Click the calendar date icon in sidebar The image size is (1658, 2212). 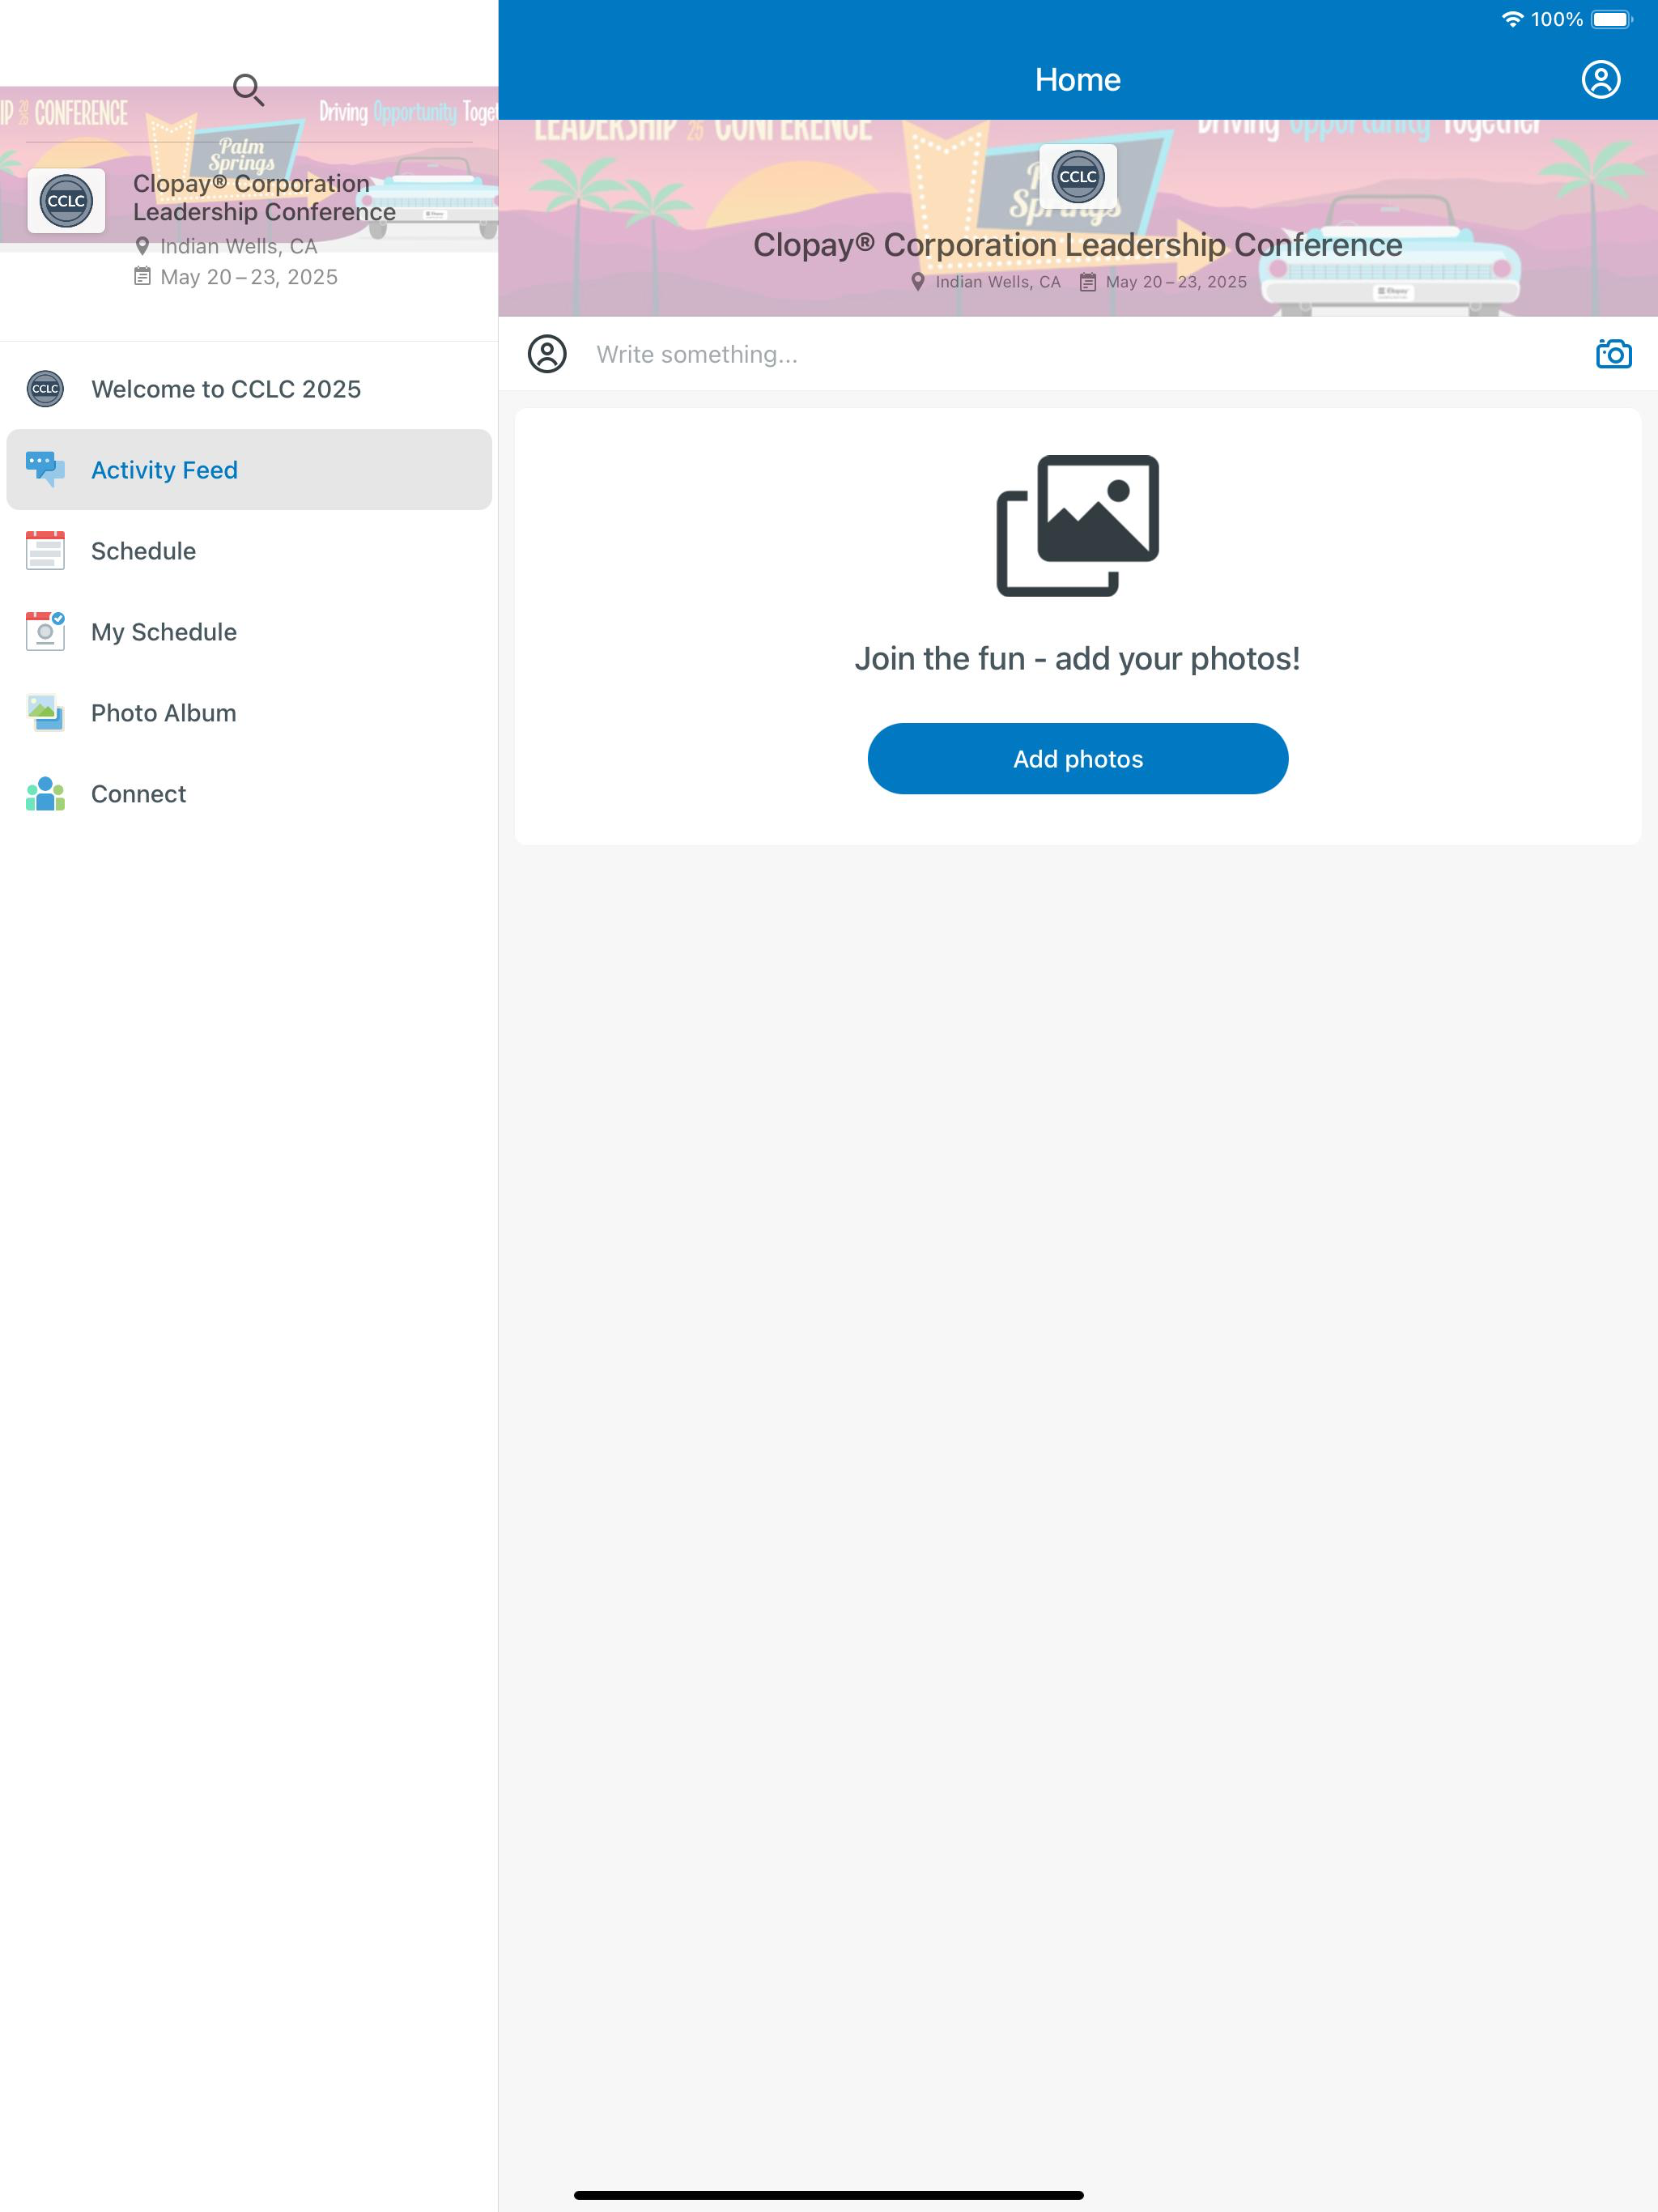[142, 277]
